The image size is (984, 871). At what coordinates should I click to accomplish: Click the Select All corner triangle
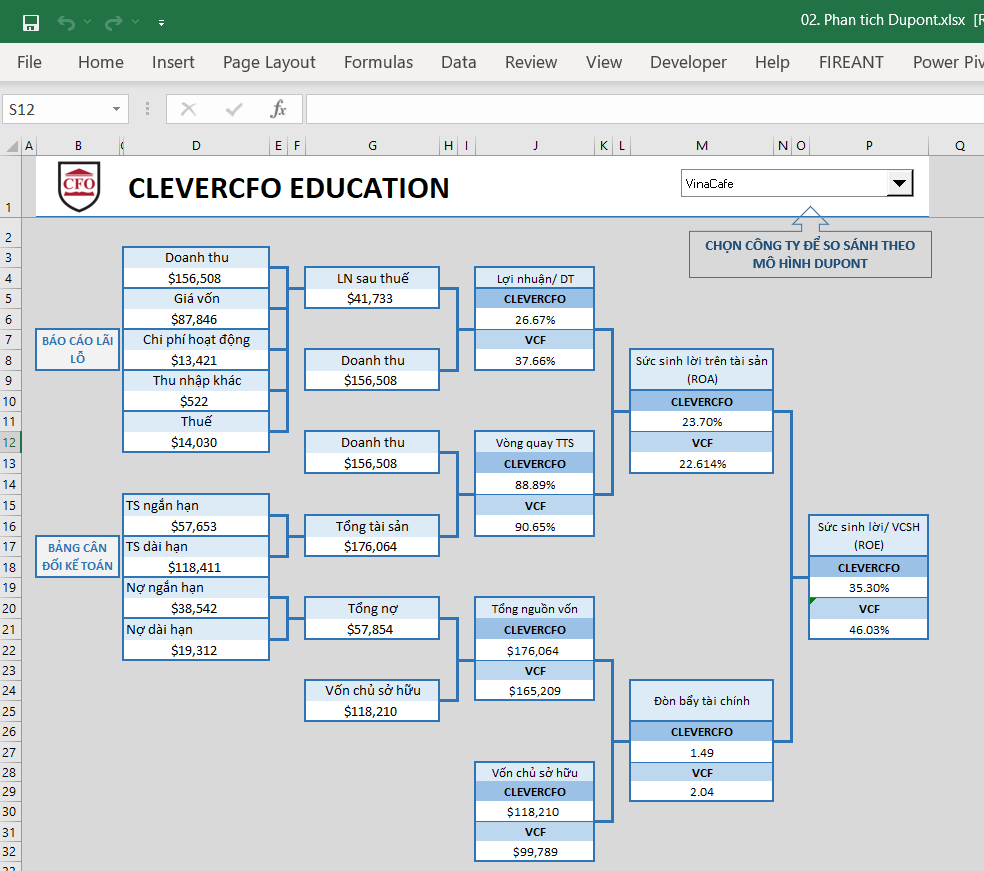[12, 146]
